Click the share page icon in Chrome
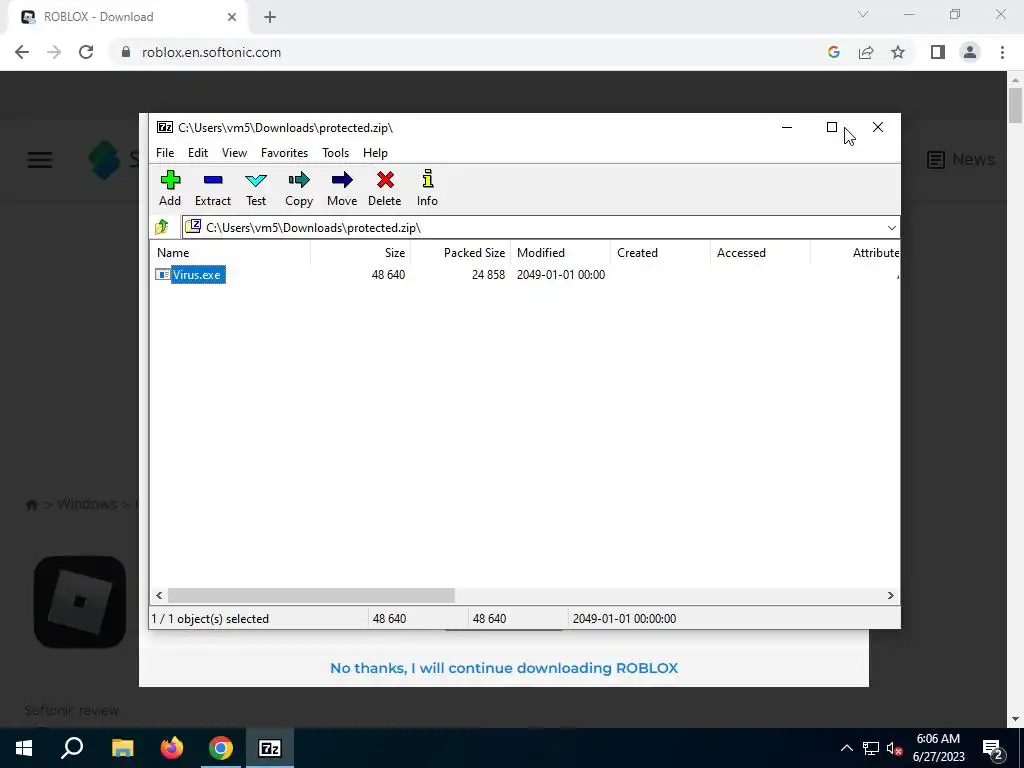Screen dimensions: 1024x768 coord(866,52)
